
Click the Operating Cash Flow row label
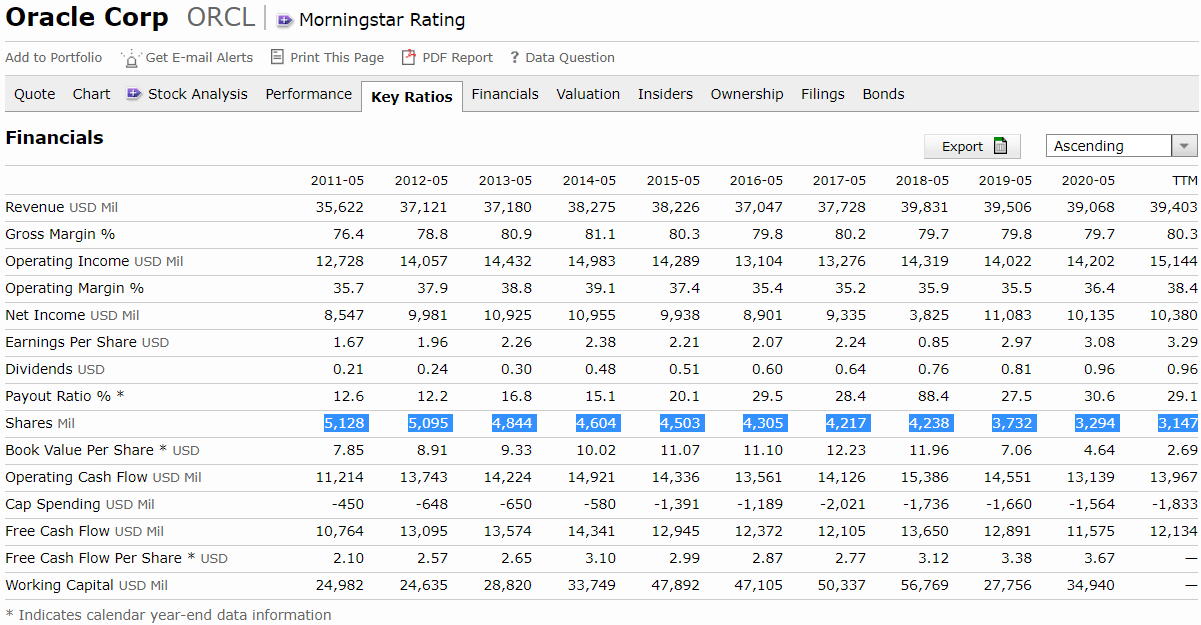pos(103,477)
